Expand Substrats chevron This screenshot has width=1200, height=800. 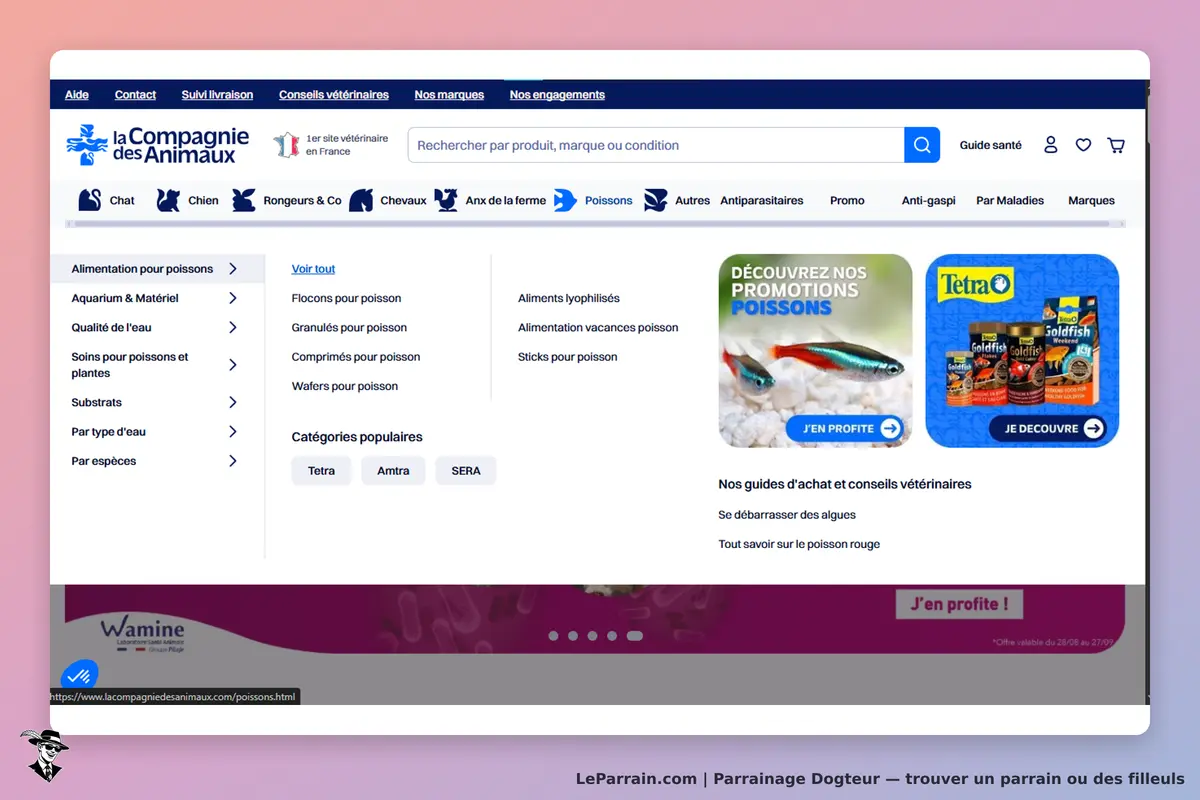pyautogui.click(x=233, y=402)
